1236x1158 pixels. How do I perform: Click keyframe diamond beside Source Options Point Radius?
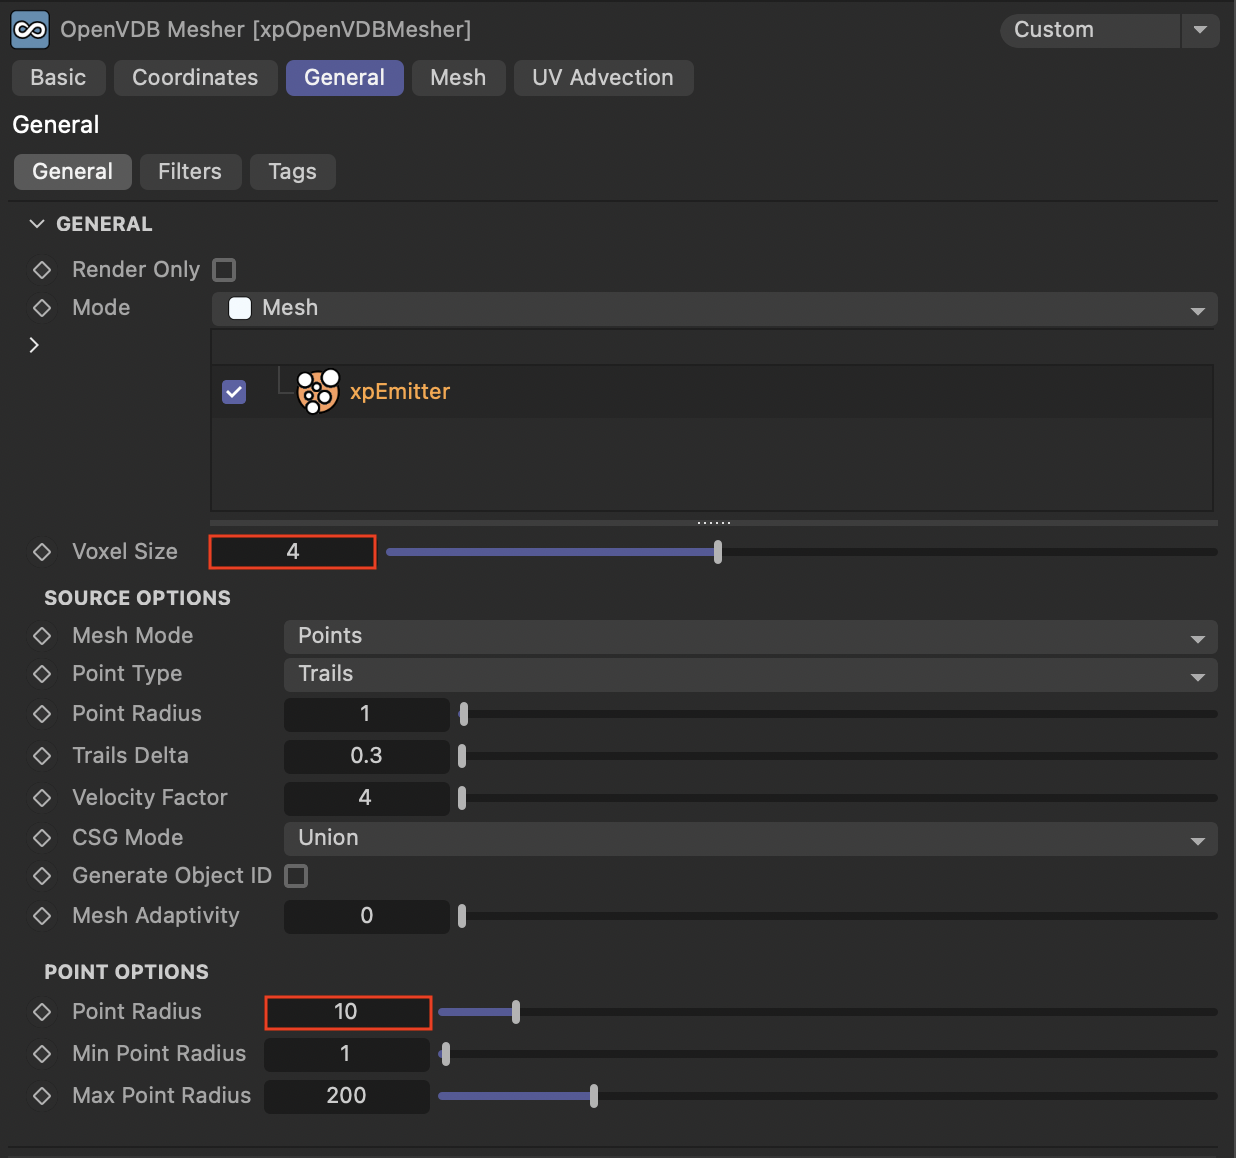point(42,714)
